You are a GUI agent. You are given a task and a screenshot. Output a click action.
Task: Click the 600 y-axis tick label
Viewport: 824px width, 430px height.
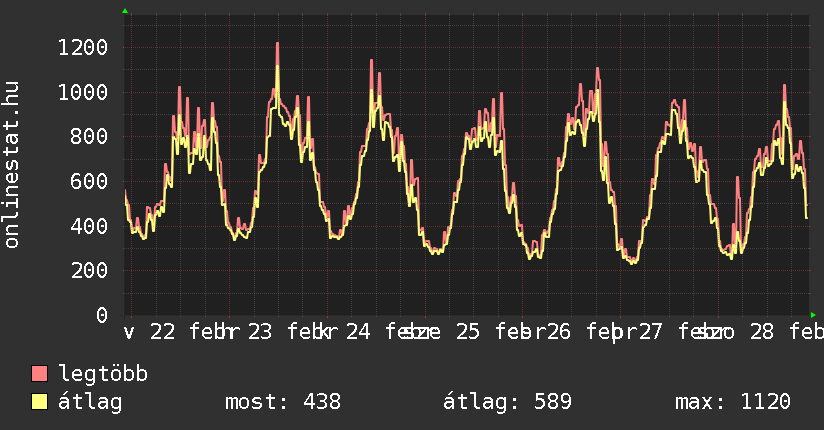89,182
